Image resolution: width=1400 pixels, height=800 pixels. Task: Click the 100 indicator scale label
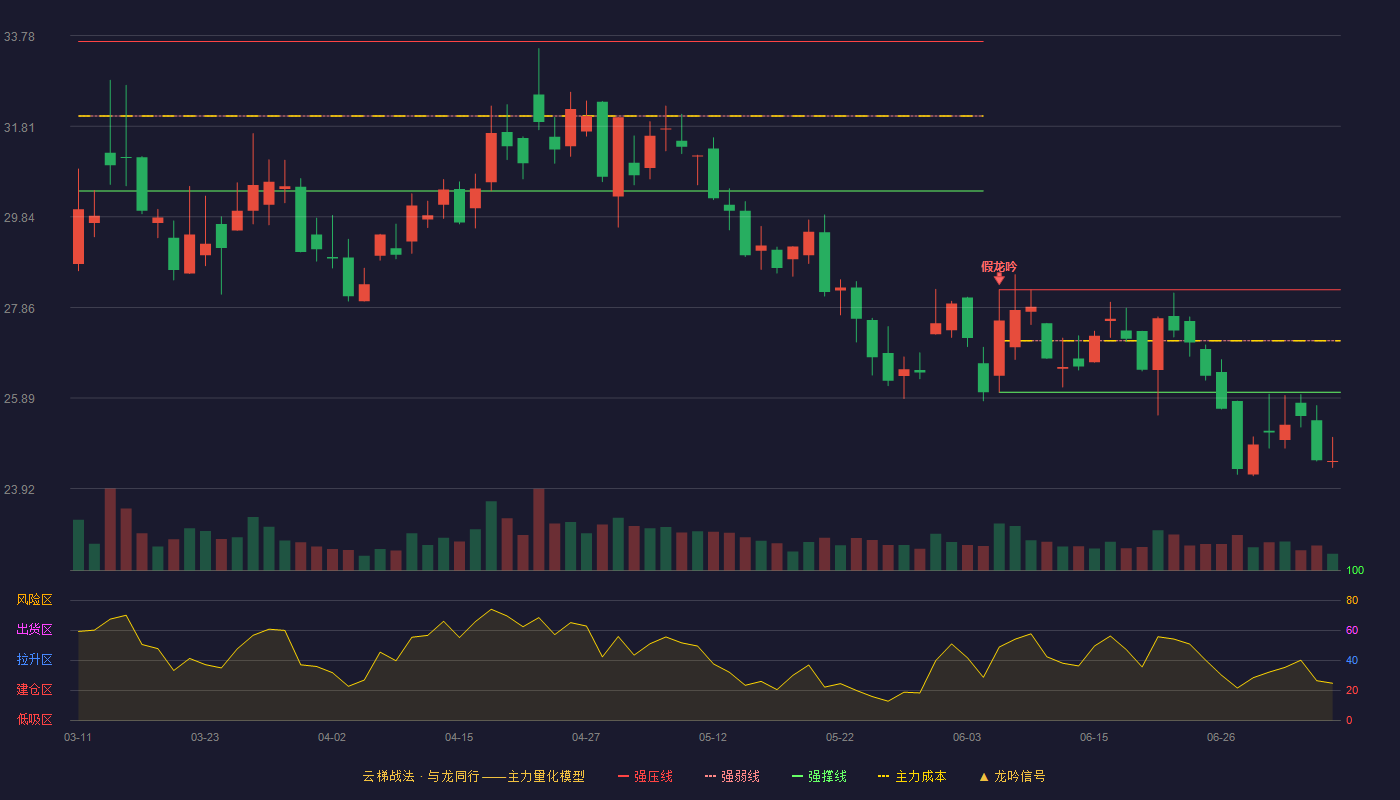(x=1355, y=571)
